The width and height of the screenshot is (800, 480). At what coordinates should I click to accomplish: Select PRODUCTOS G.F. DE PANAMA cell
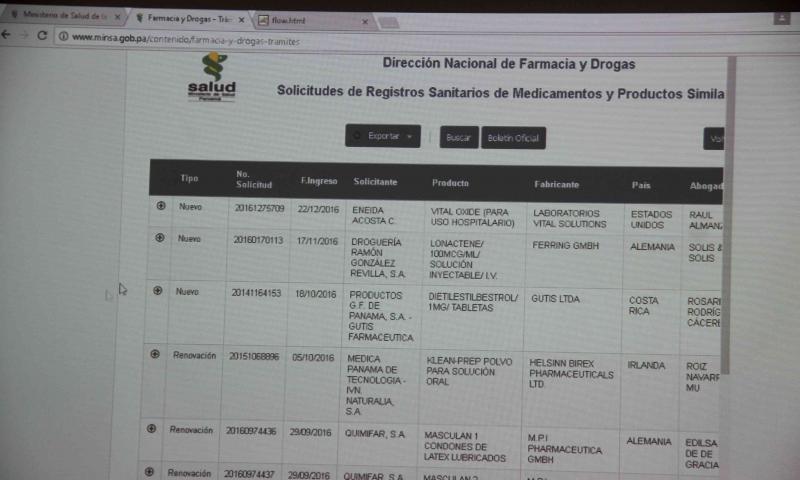coord(381,316)
